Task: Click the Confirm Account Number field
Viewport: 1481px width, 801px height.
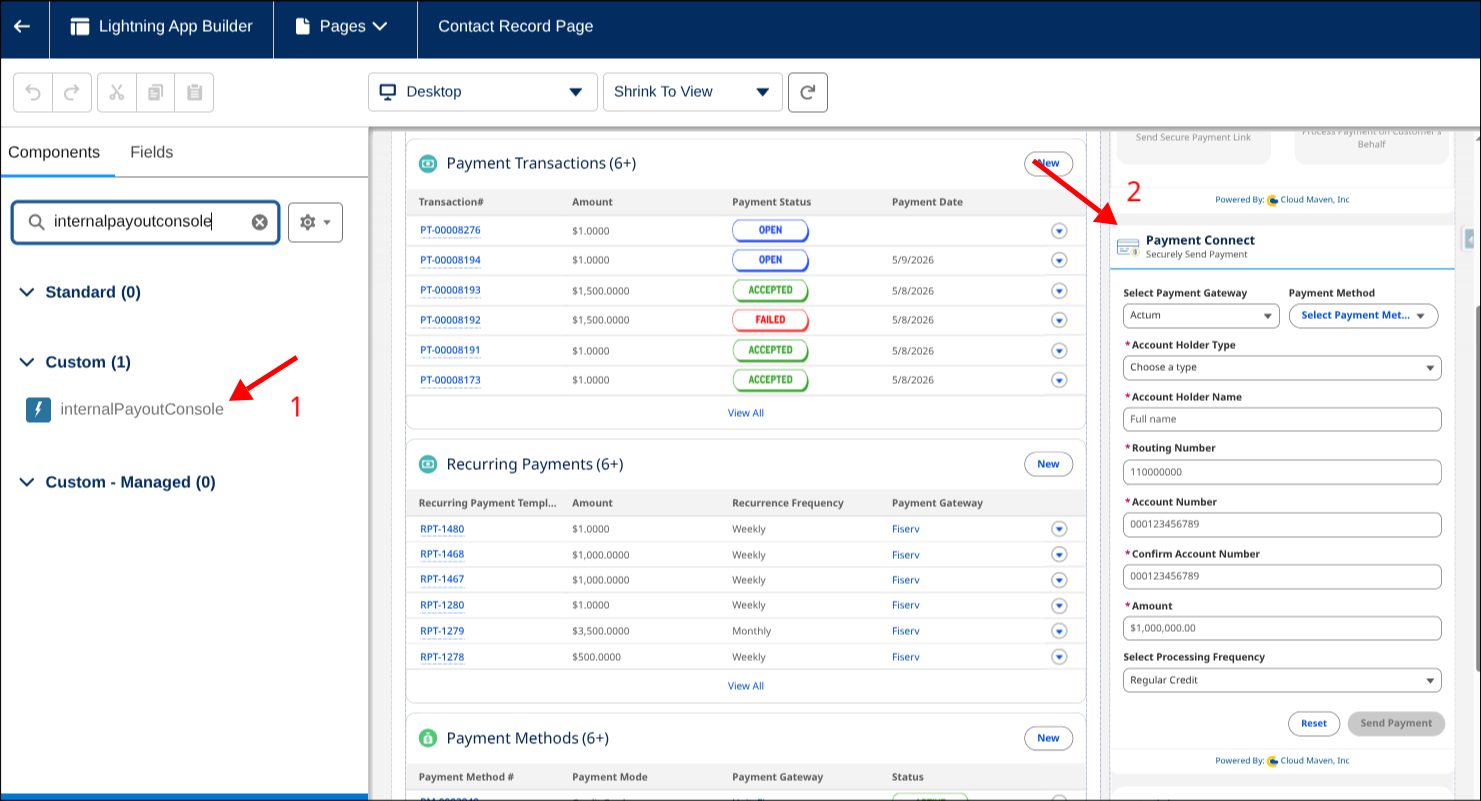Action: click(1282, 576)
